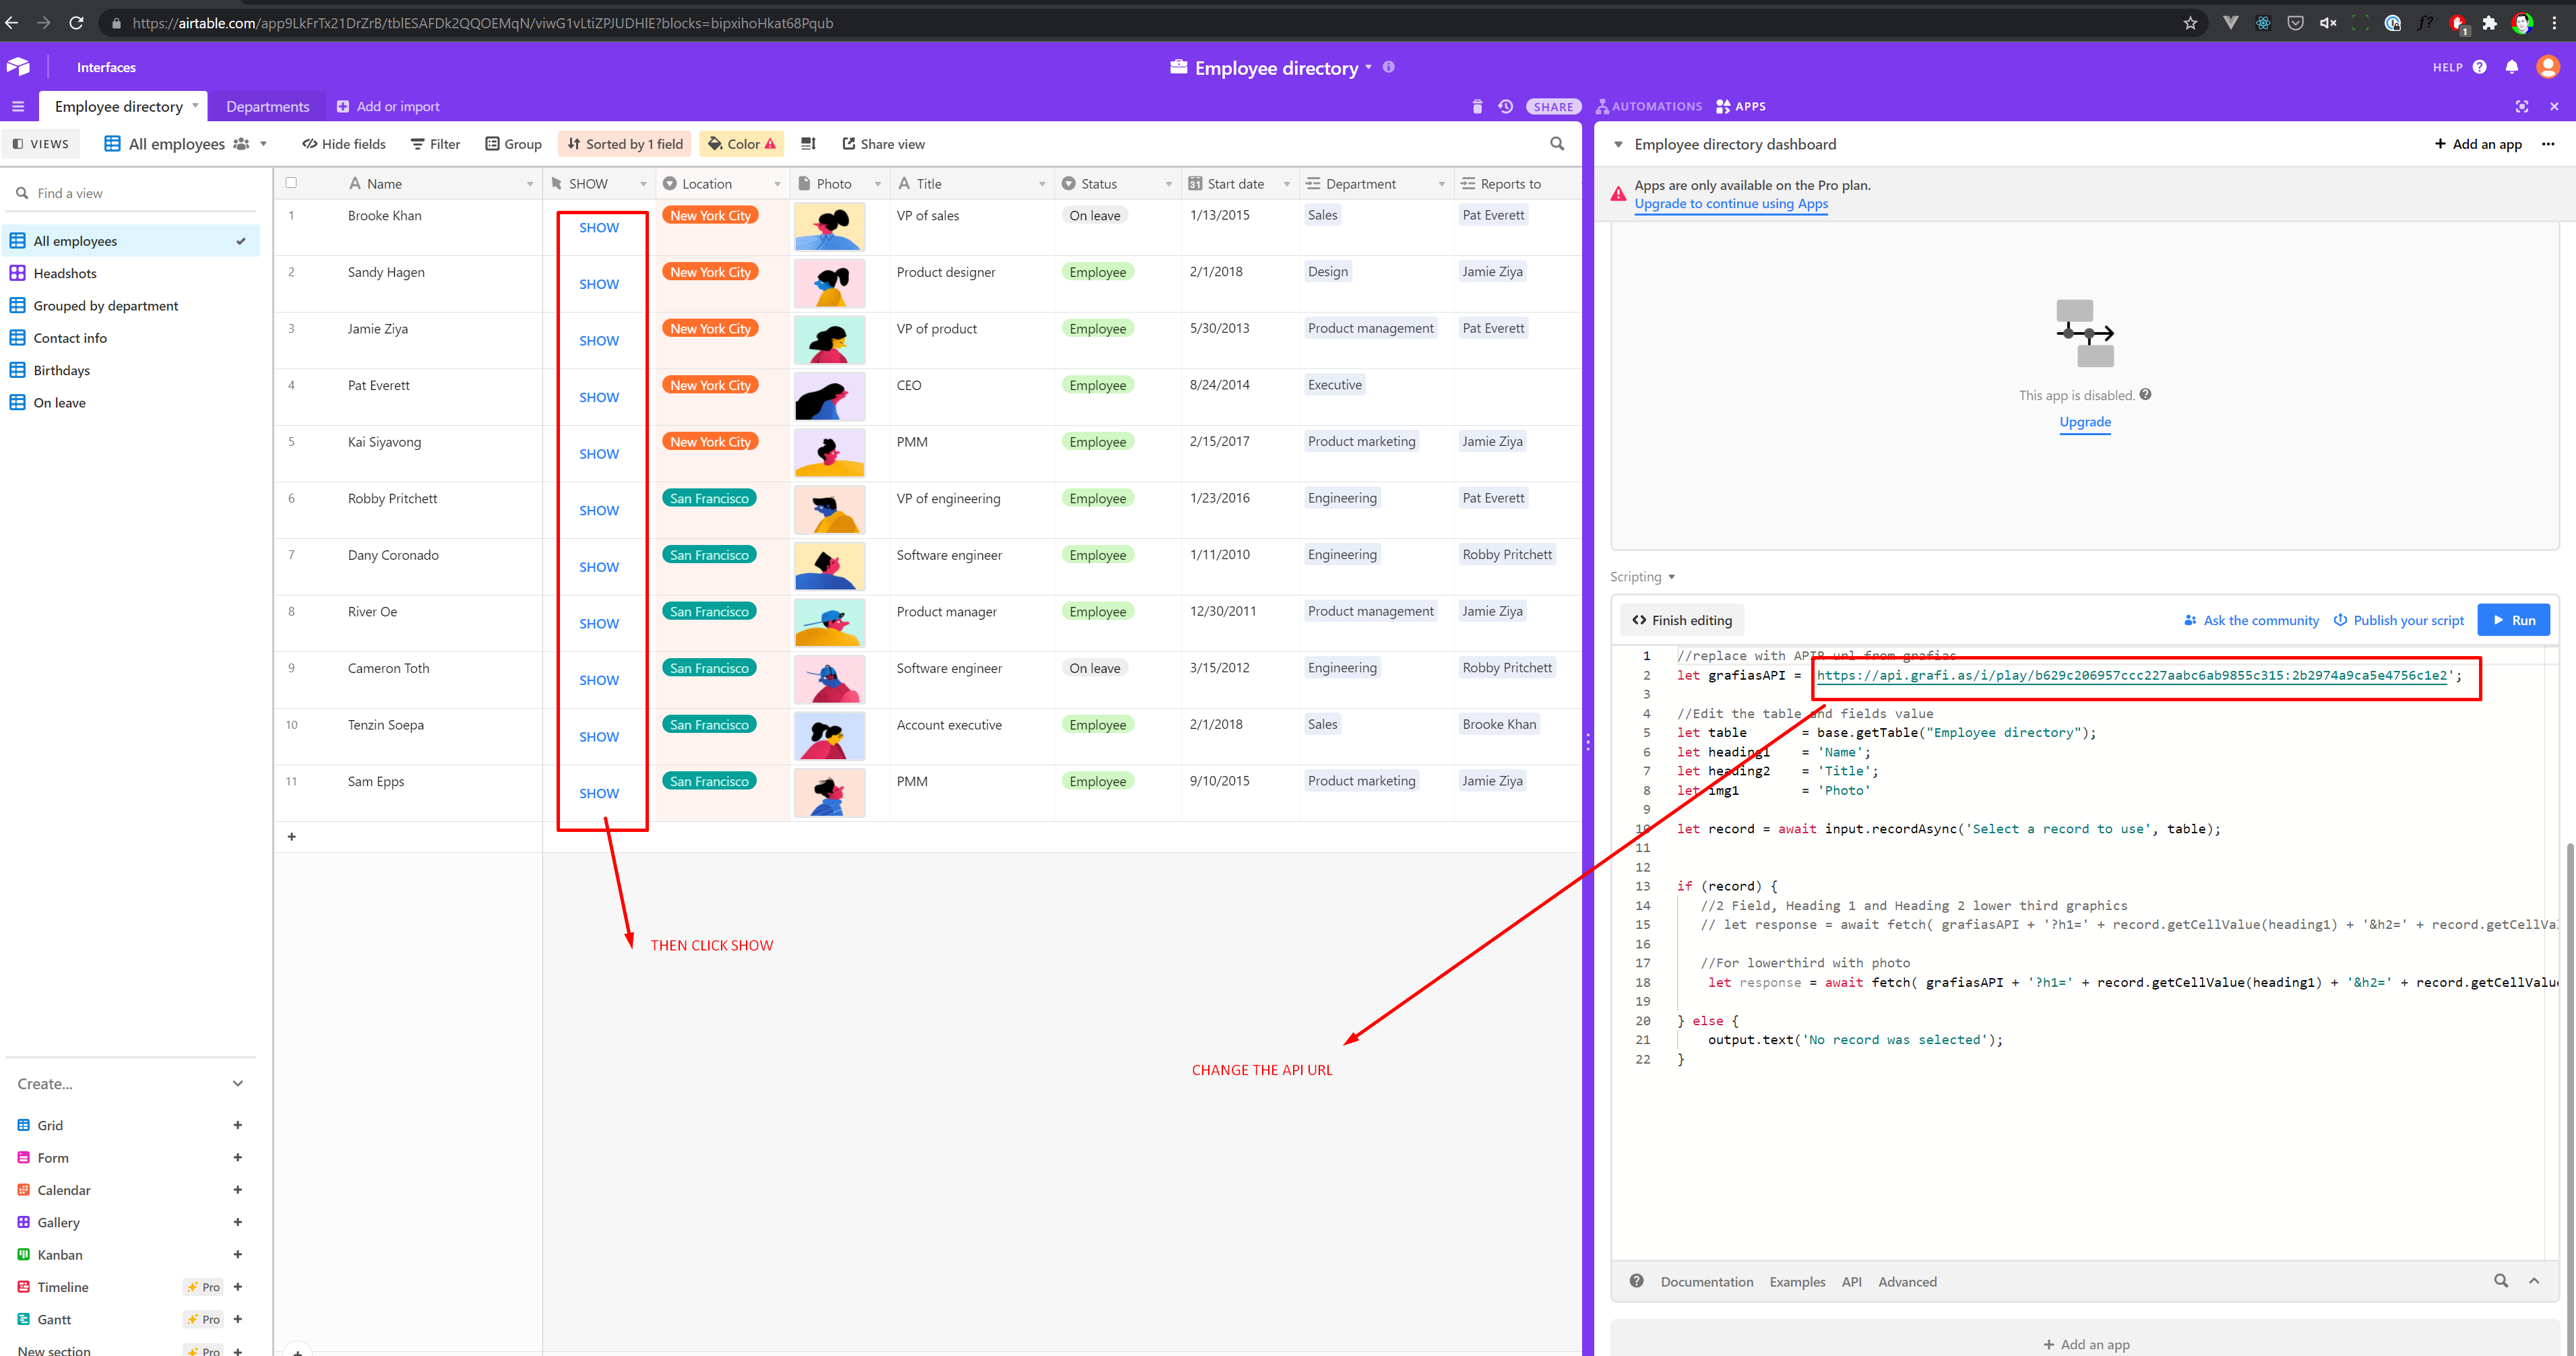Open the row height icon
Screen dimensions: 2576x1356
(808, 143)
